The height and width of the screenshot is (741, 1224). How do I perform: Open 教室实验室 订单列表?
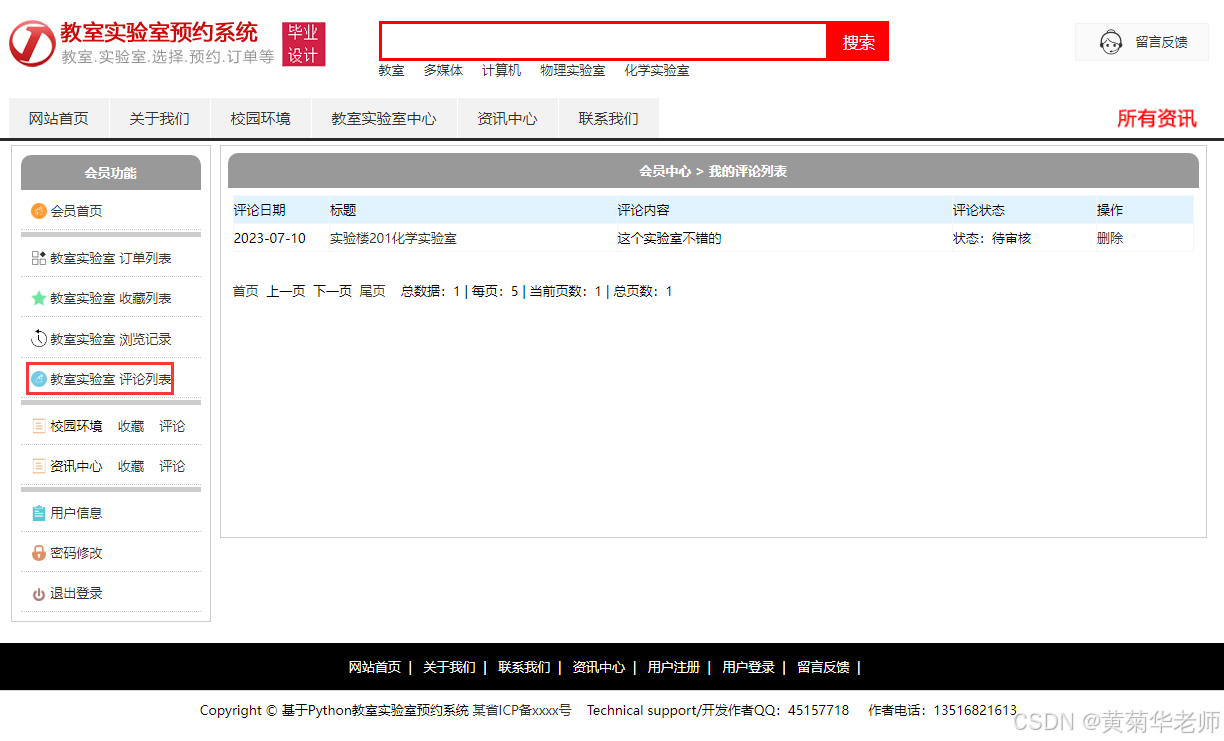tap(111, 258)
